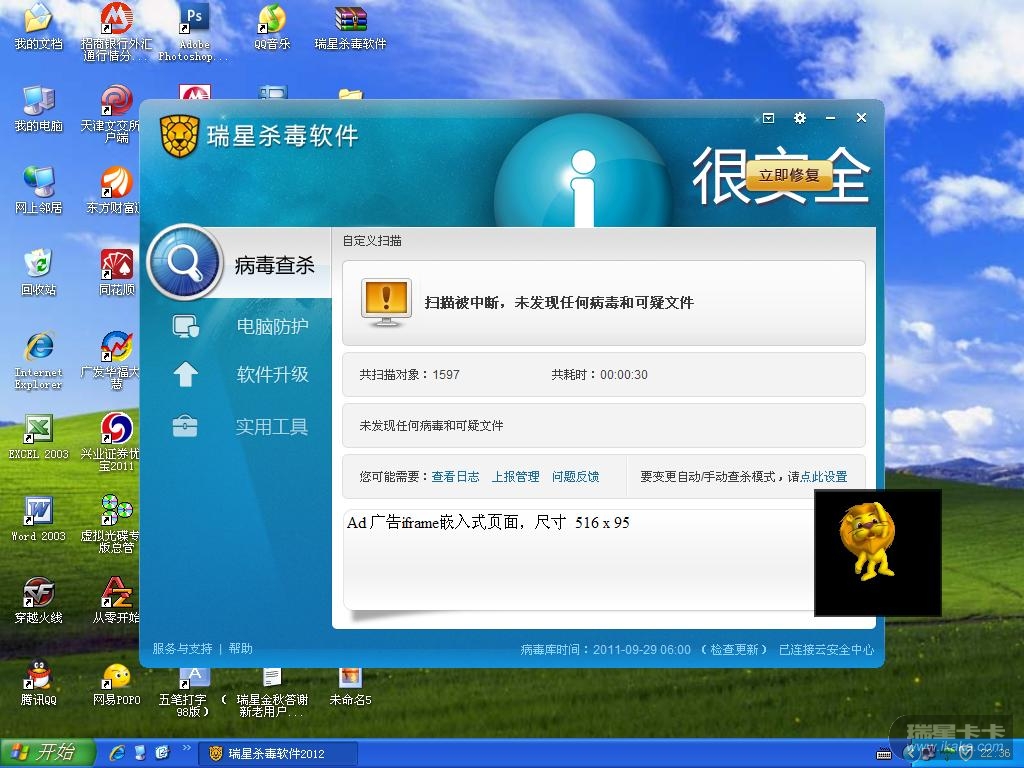Select the 电脑防护 monitor shield icon
Viewport: 1024px width, 768px height.
point(185,327)
